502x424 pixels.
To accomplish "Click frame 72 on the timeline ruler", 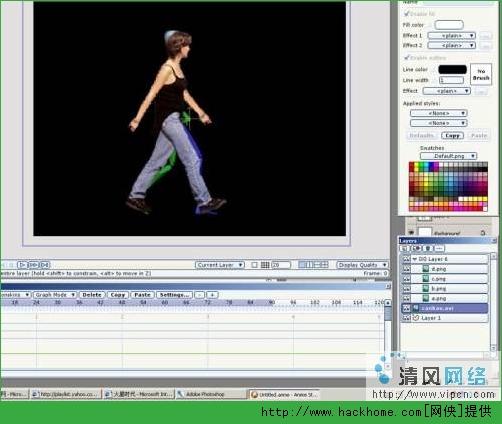I will point(208,303).
